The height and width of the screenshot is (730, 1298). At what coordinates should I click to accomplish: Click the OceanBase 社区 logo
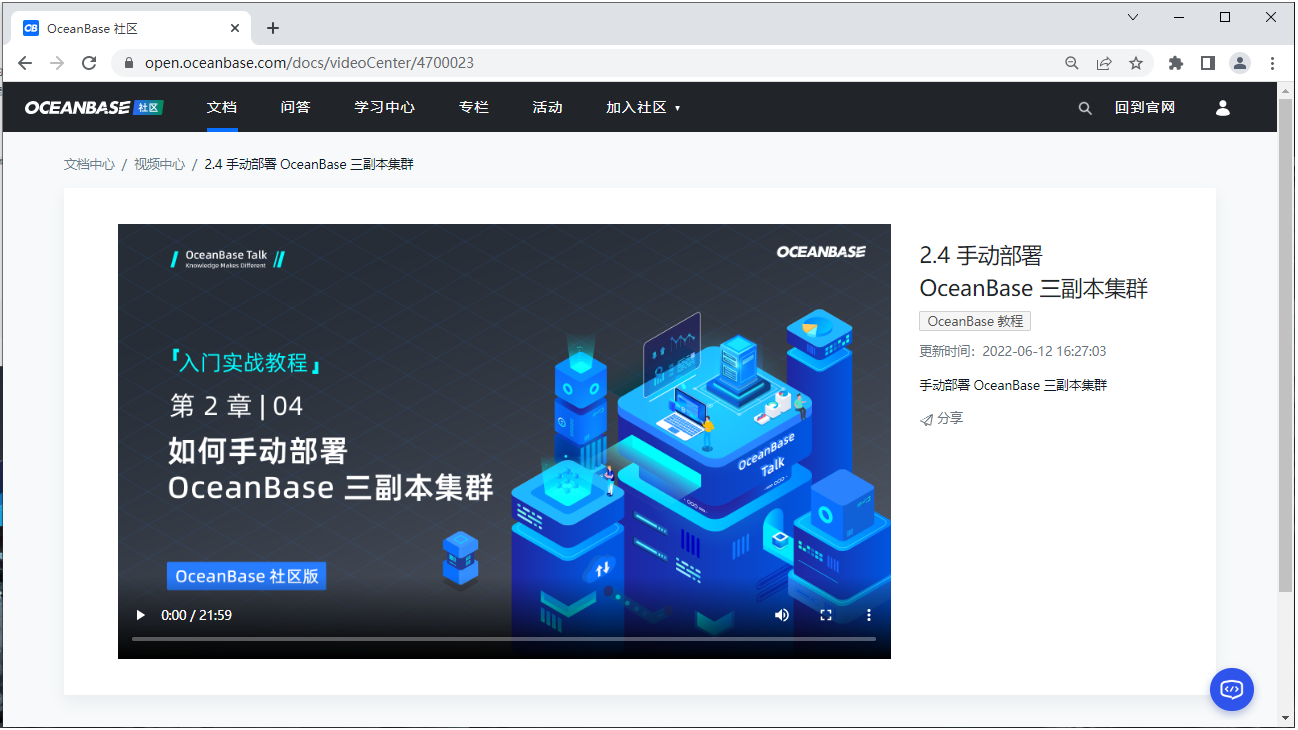point(93,108)
